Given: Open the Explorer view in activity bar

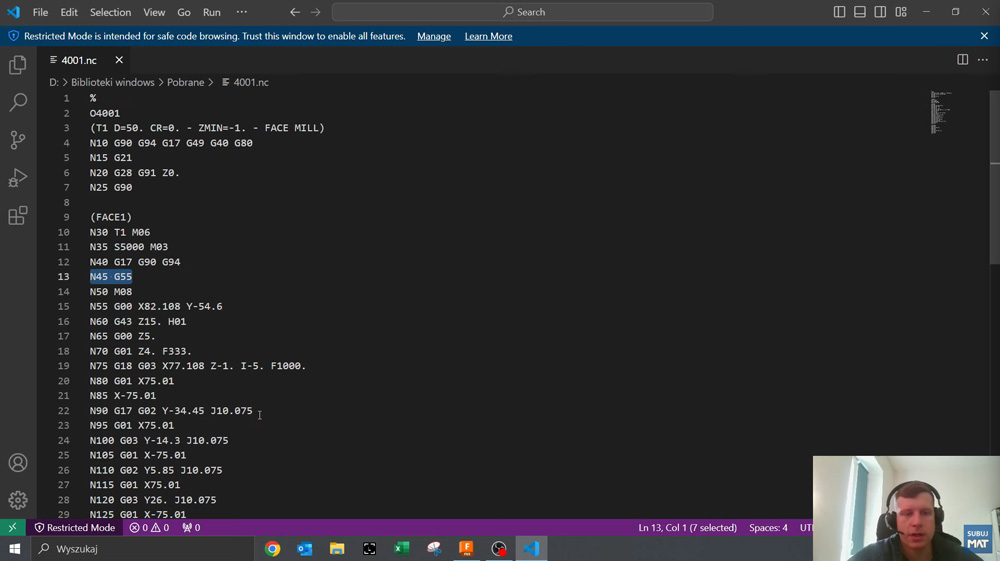Looking at the screenshot, I should 18,65.
